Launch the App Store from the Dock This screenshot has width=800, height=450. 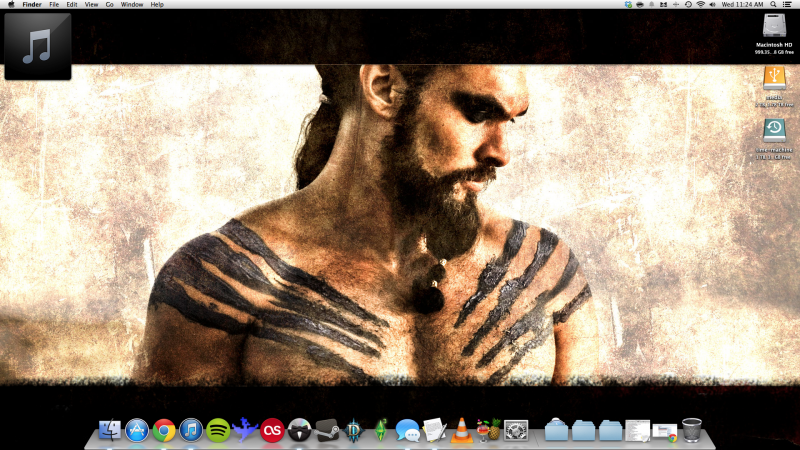137,430
